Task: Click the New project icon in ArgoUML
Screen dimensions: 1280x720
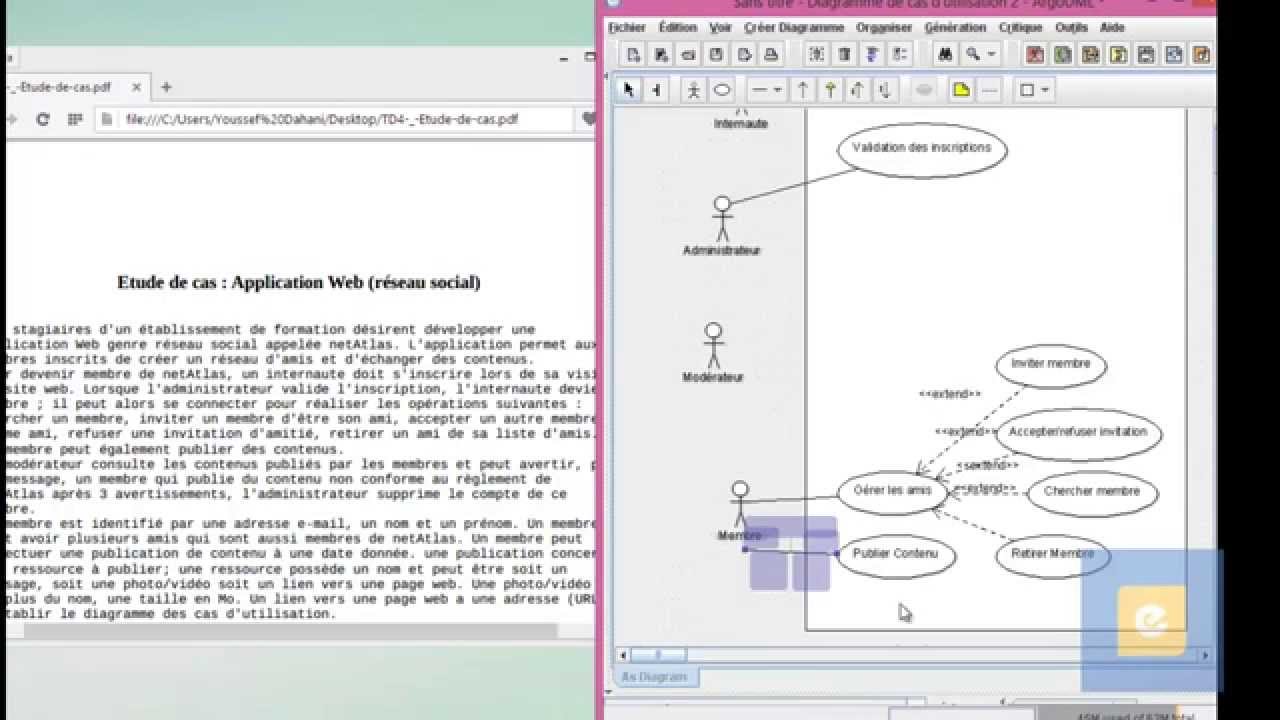Action: coord(633,54)
